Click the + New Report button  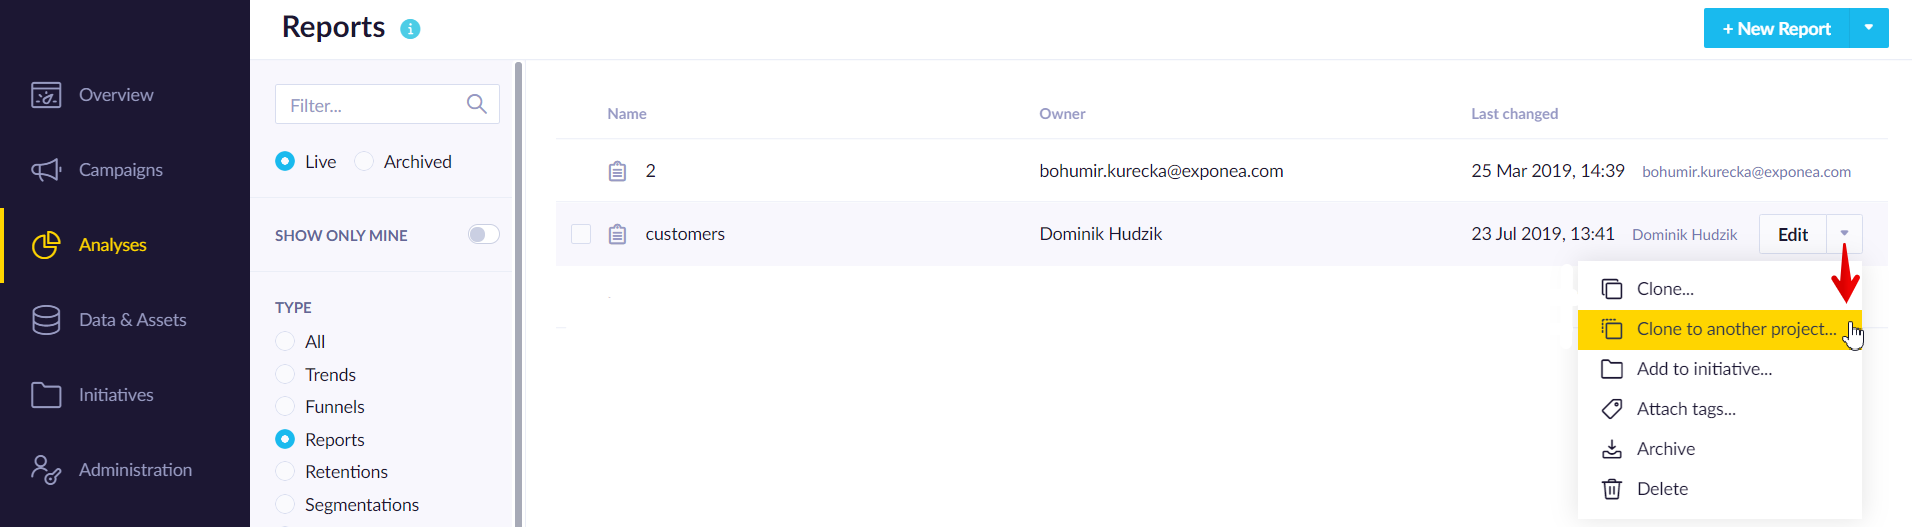coord(1777,28)
